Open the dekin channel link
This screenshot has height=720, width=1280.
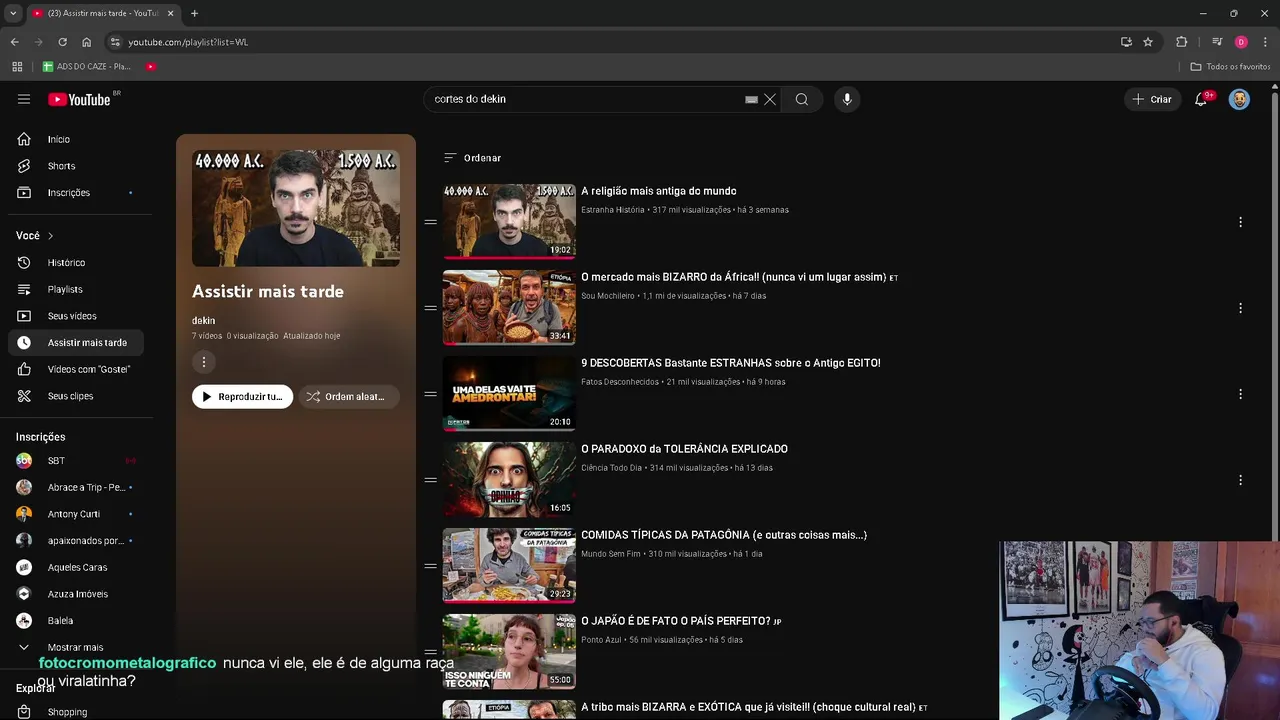(204, 321)
